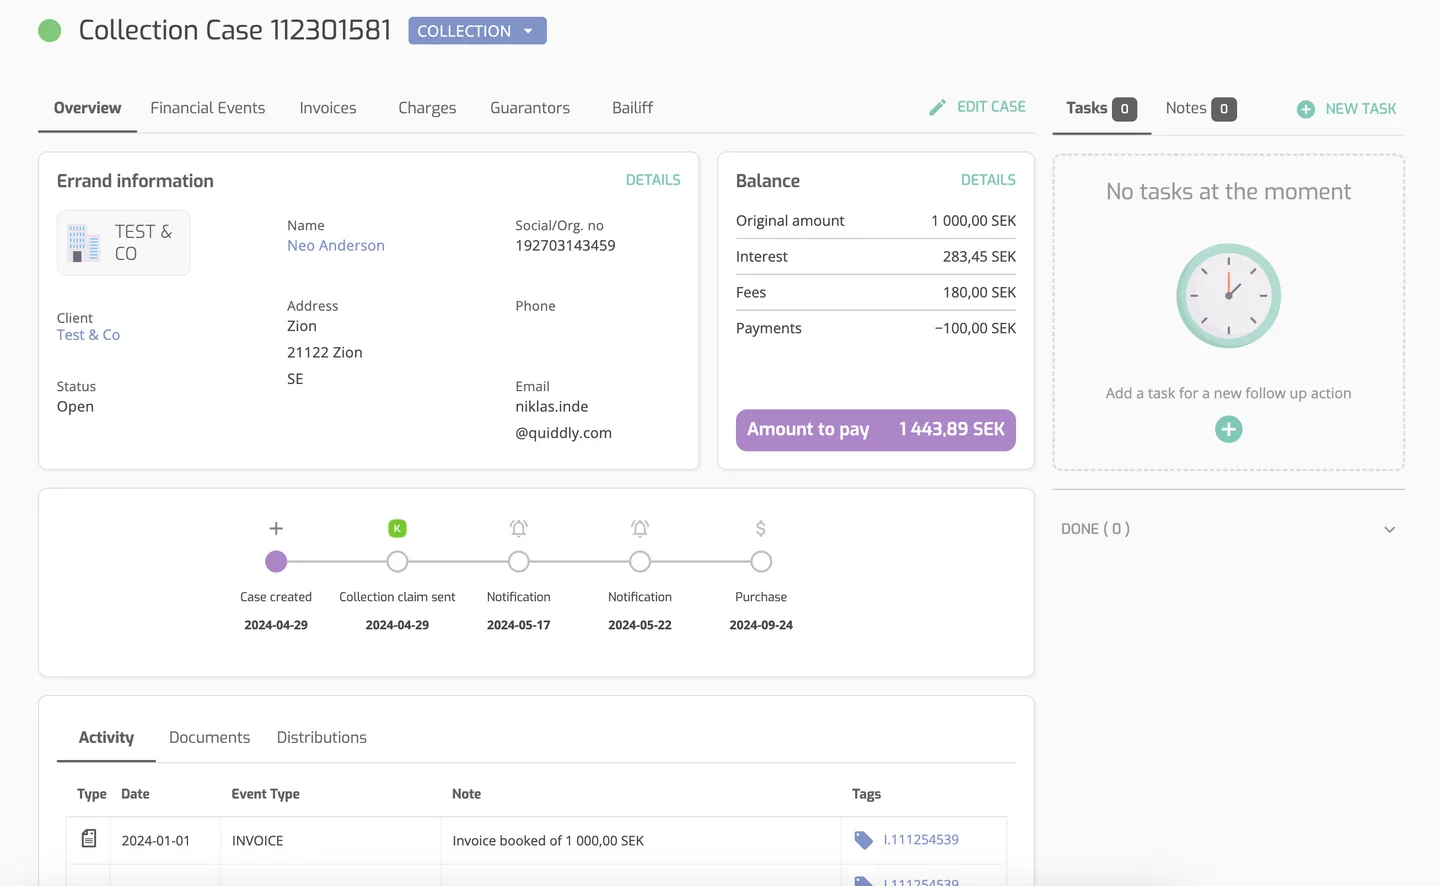
Task: Select the Bailiff tab
Action: click(x=632, y=107)
